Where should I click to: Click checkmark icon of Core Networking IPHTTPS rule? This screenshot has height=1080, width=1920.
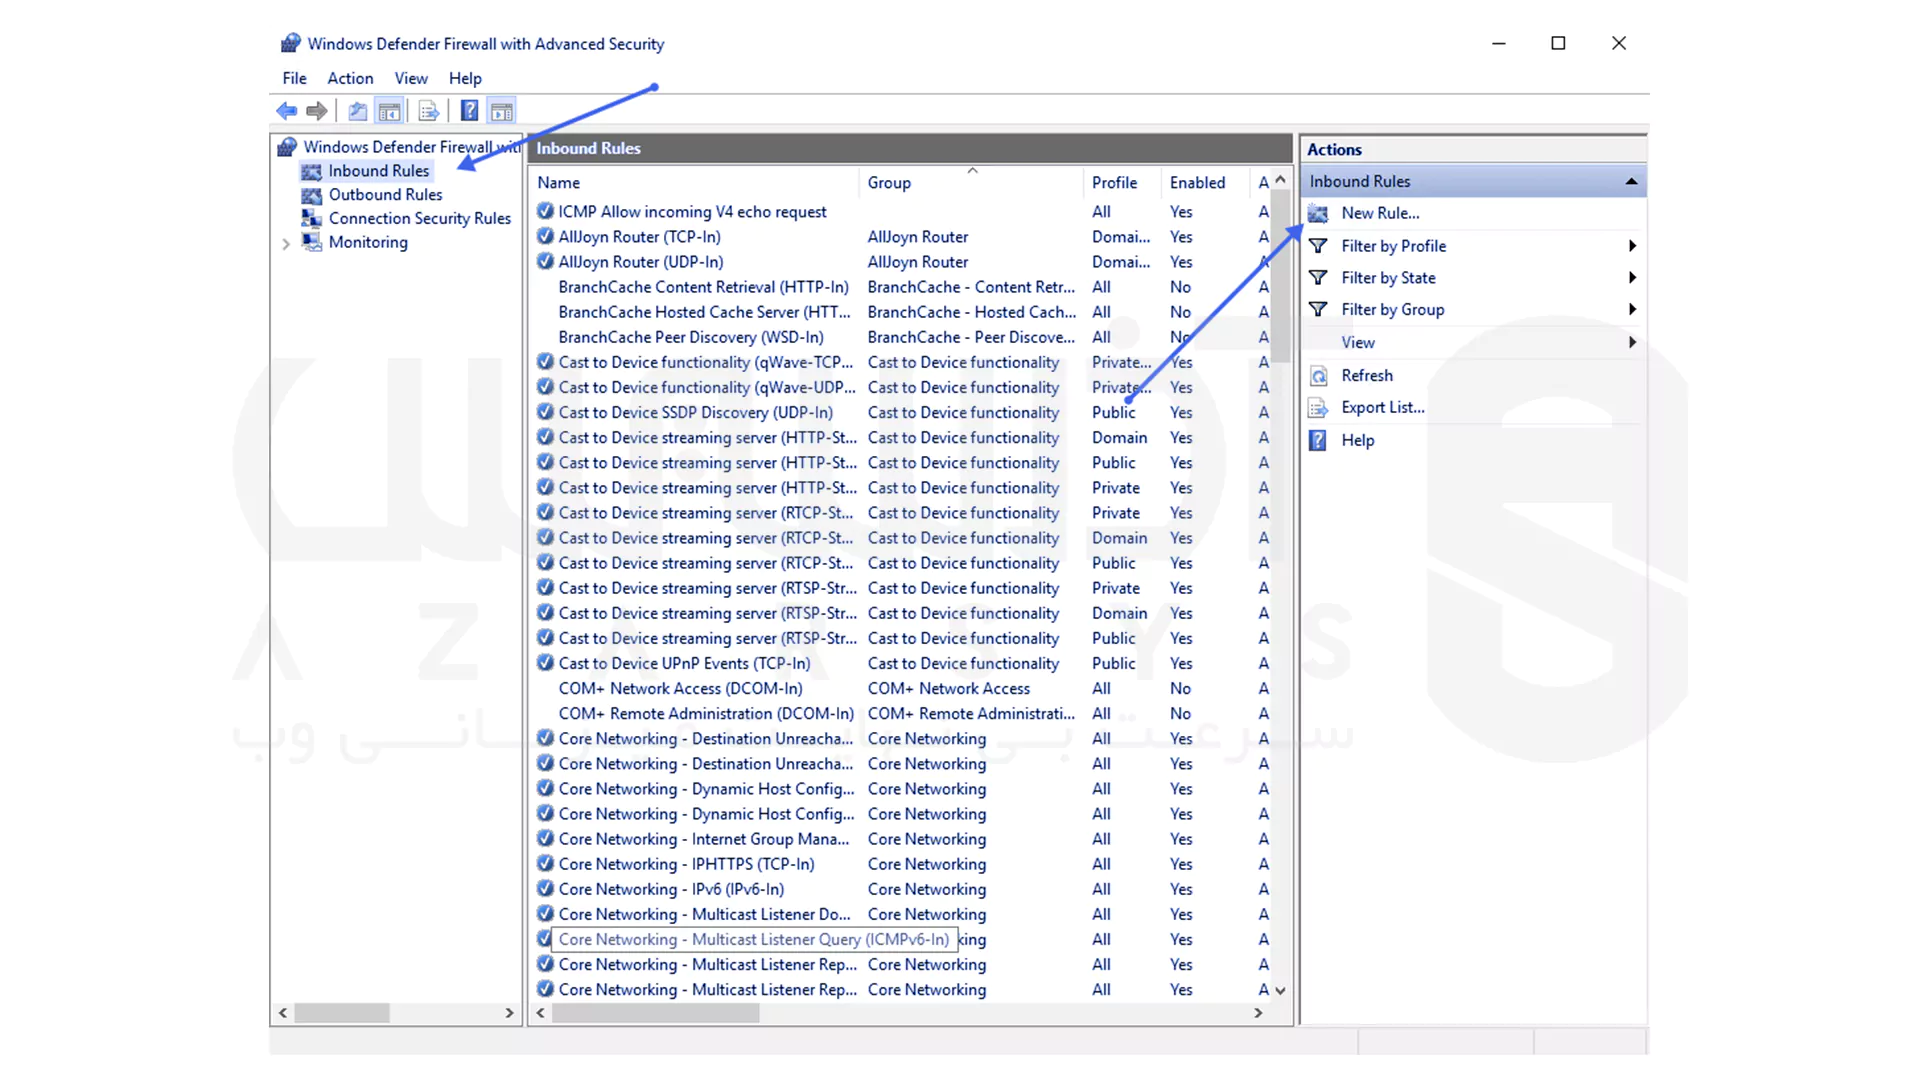pyautogui.click(x=545, y=863)
